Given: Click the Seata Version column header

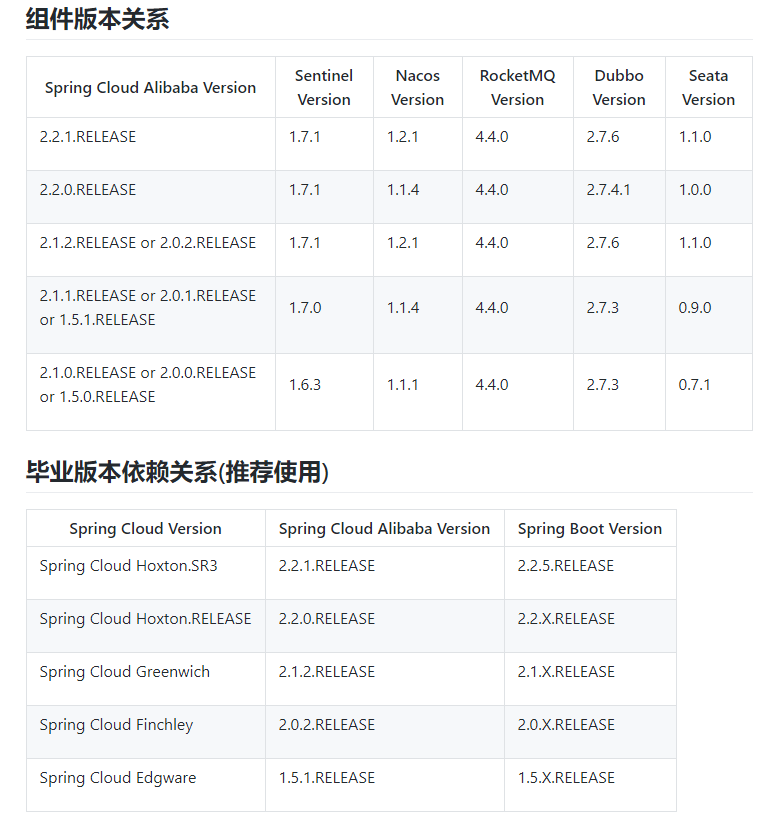Looking at the screenshot, I should click(x=708, y=87).
